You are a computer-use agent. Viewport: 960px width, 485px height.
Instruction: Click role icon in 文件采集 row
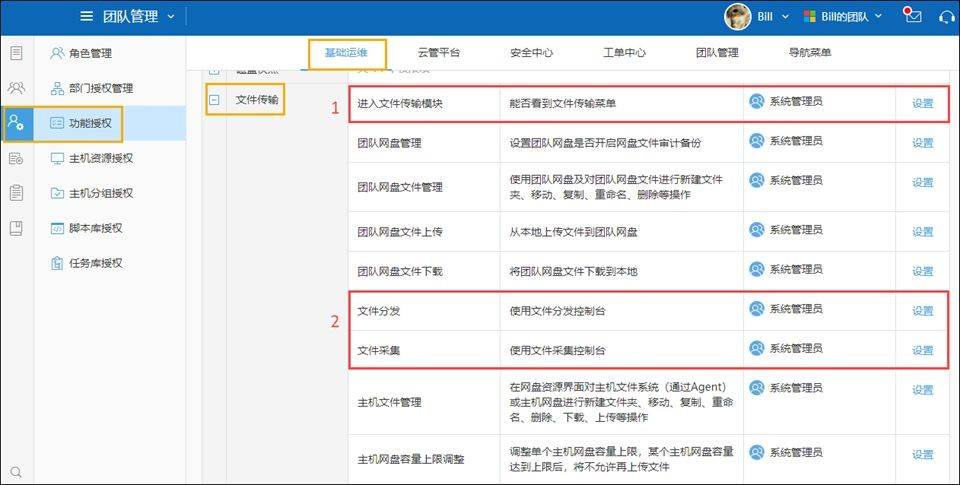click(757, 348)
